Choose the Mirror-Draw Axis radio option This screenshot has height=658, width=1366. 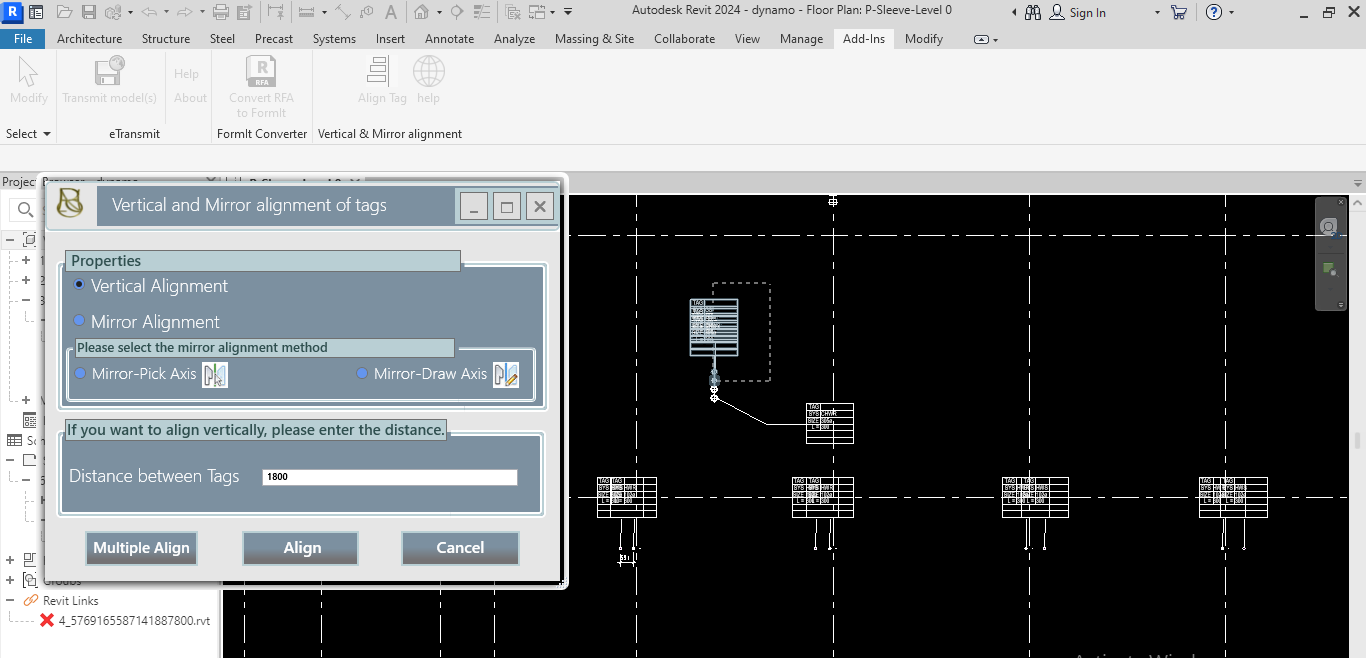coord(362,374)
